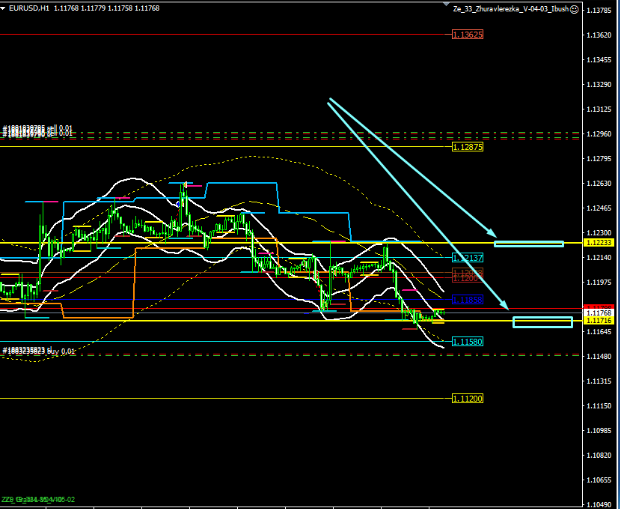
Task: Click the chart shift triangle beside EURUSD
Action: tap(5, 8)
